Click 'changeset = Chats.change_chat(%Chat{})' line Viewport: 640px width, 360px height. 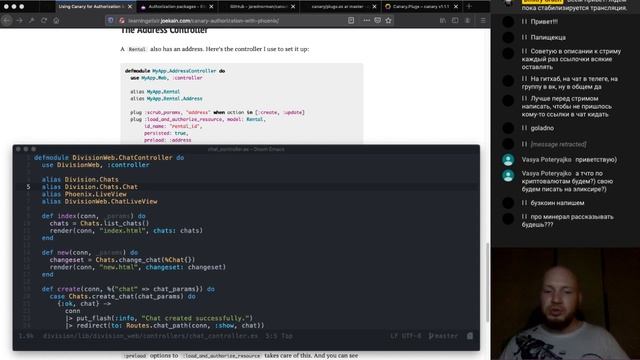coord(122,260)
